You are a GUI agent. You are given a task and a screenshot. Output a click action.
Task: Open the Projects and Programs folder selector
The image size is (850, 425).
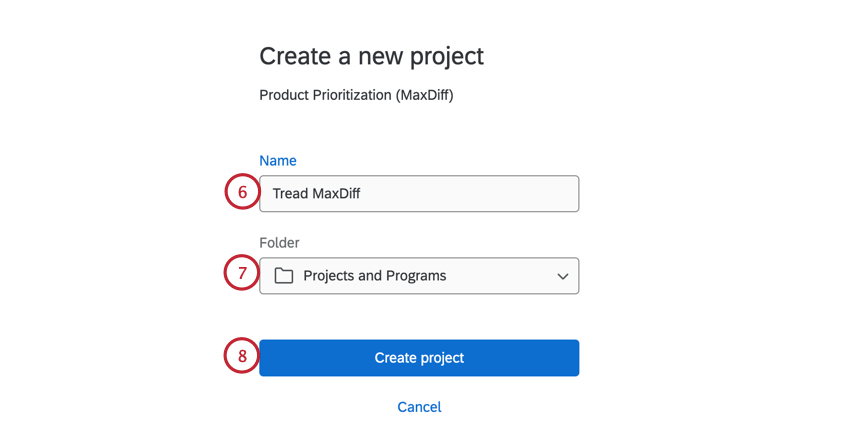[419, 276]
